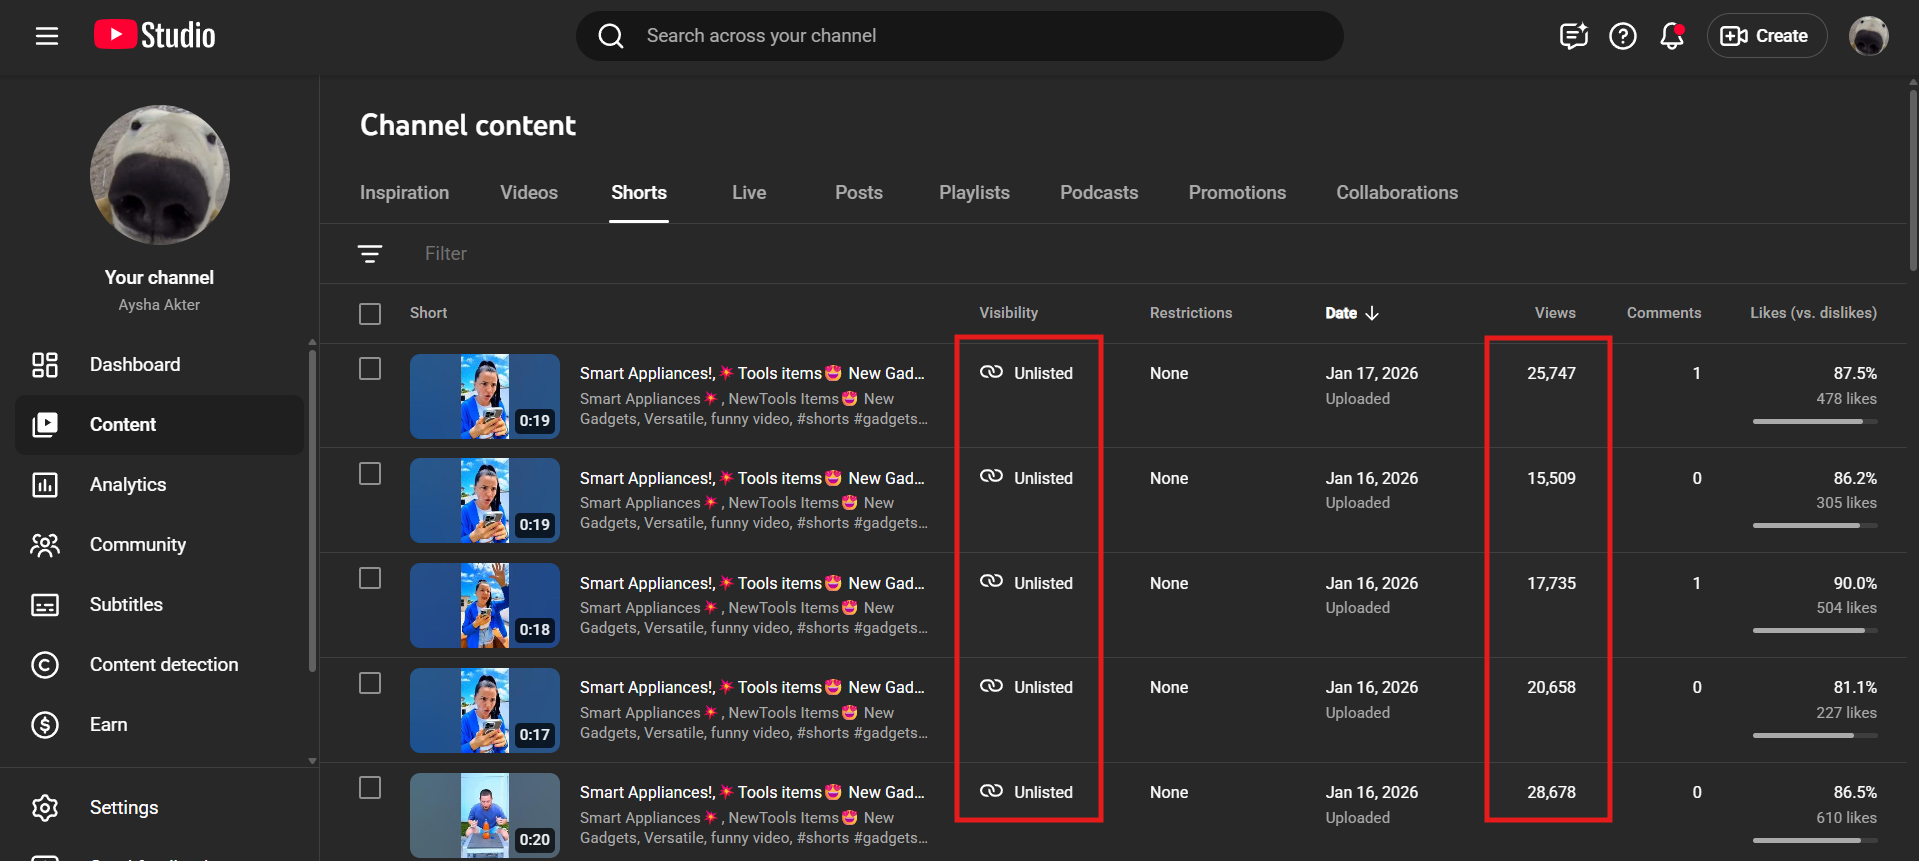Open the account avatar menu top right
The height and width of the screenshot is (861, 1919).
coord(1867,36)
